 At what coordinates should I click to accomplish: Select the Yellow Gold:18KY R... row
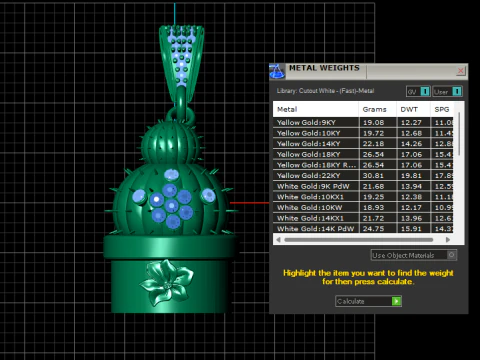pos(363,165)
